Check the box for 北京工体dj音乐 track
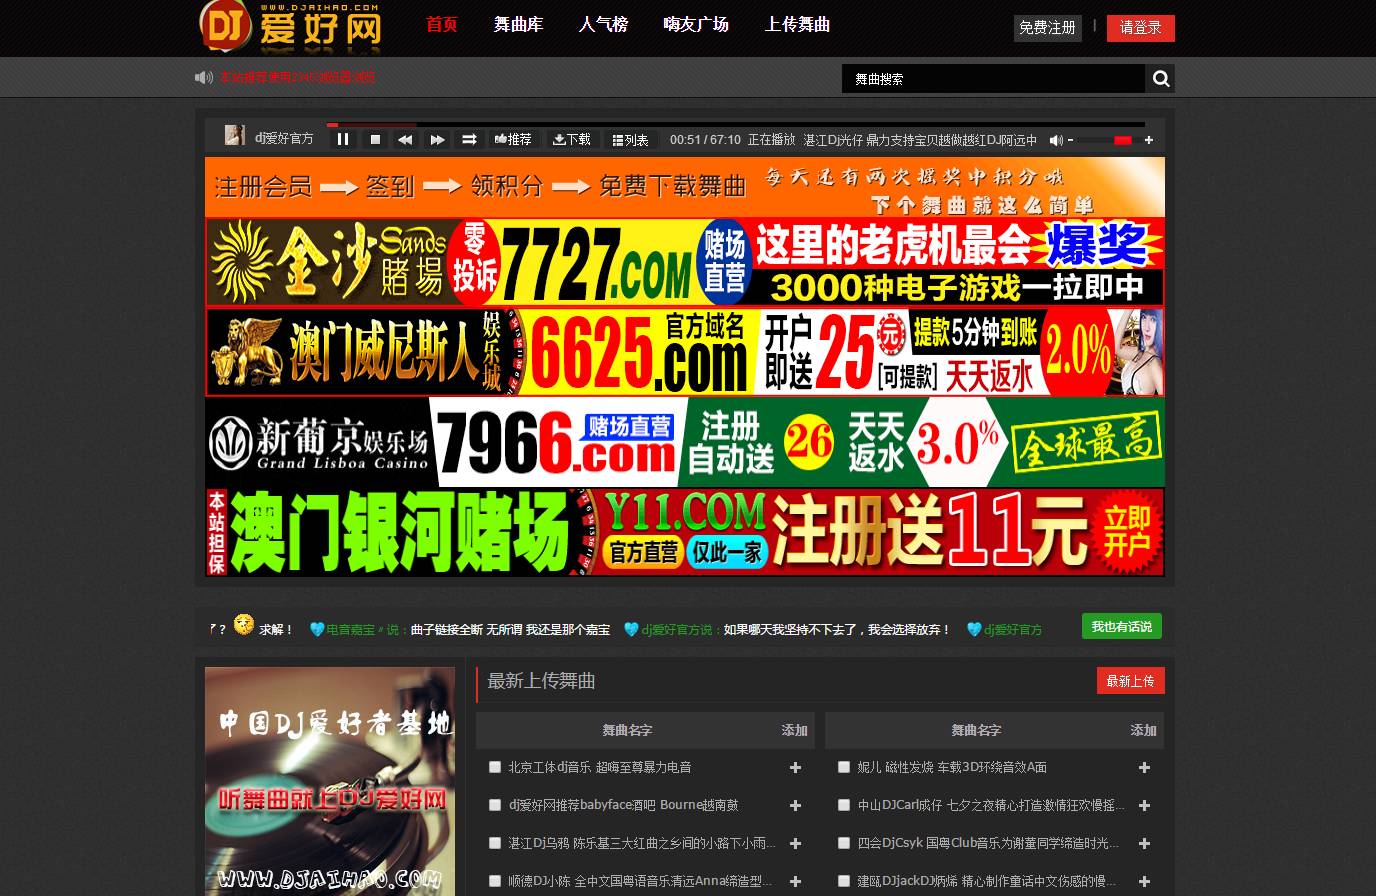The width and height of the screenshot is (1376, 896). pyautogui.click(x=495, y=767)
